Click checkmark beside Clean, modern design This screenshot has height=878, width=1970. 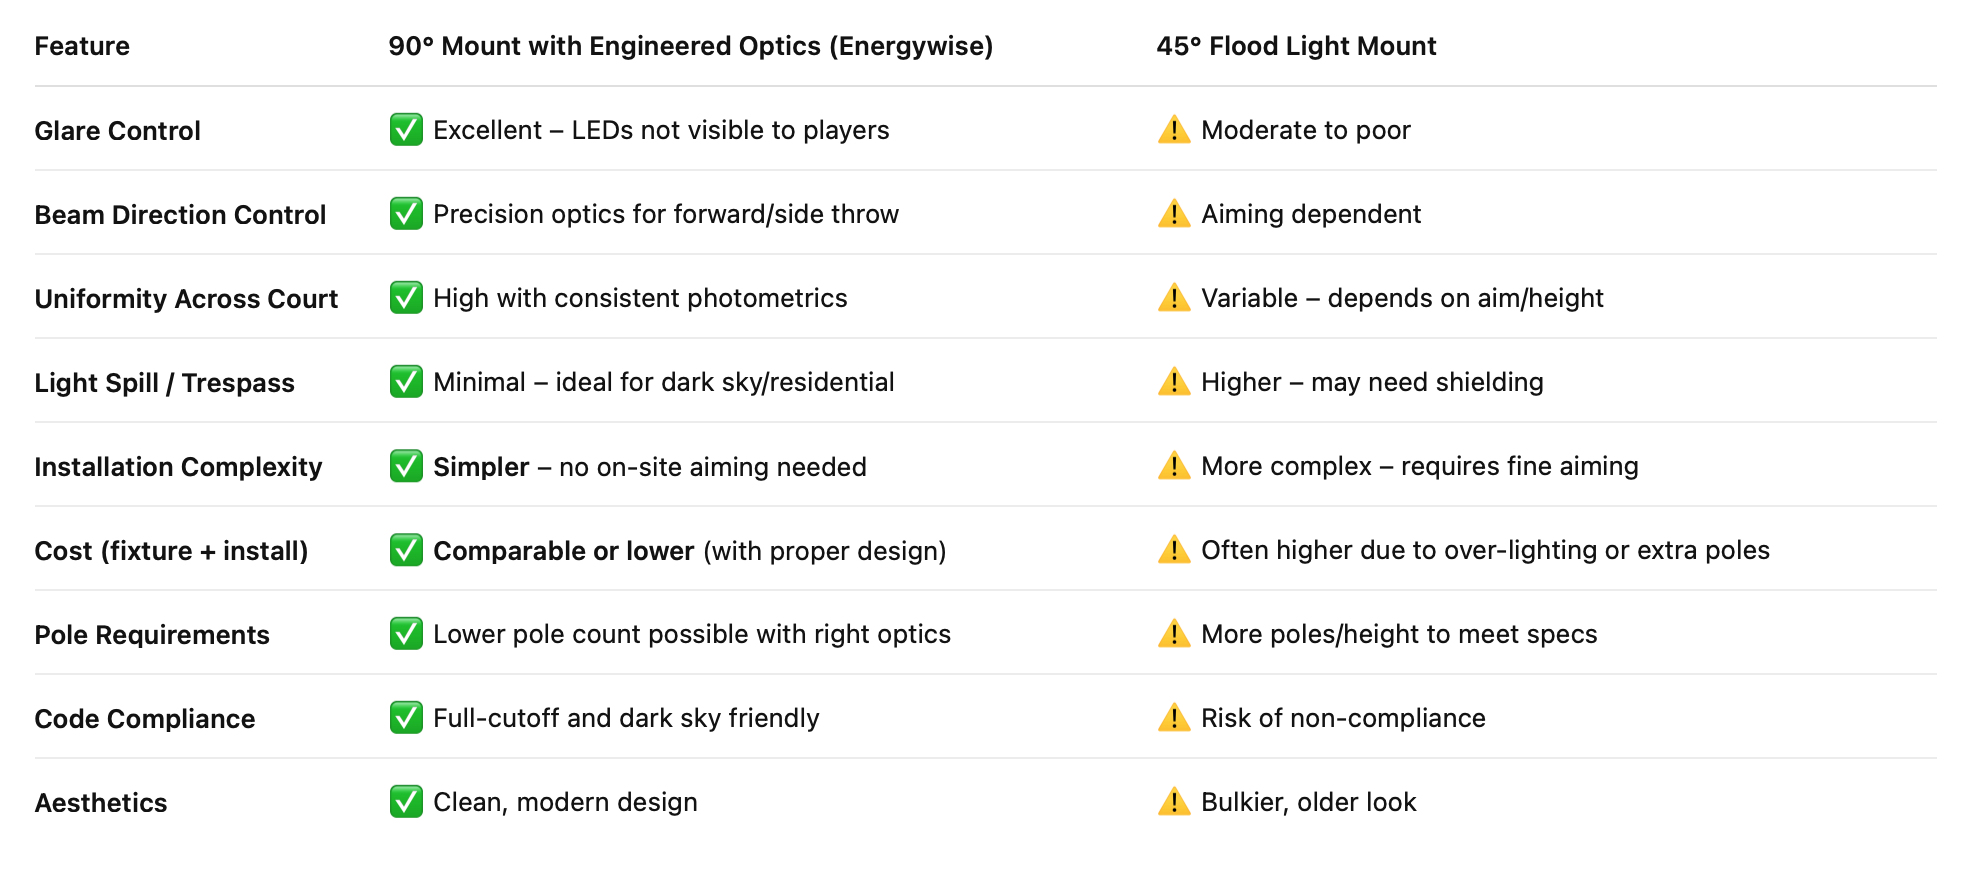click(406, 802)
